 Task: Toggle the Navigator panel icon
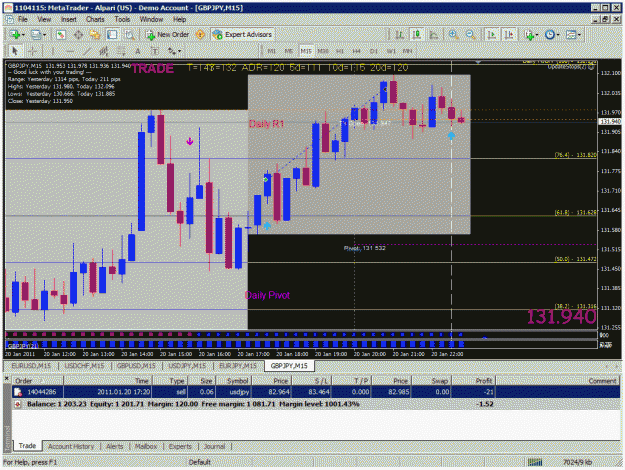(x=95, y=35)
